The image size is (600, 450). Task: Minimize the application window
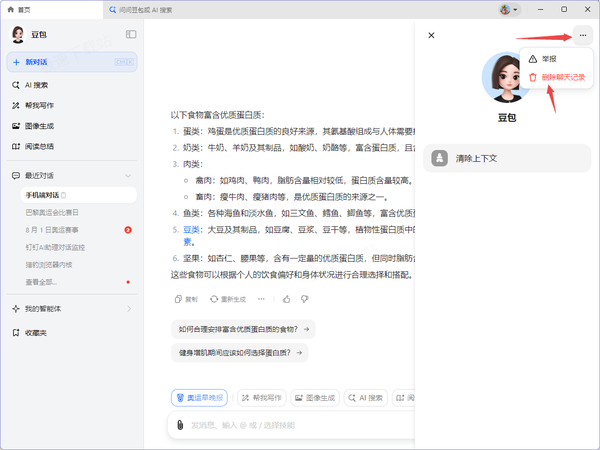[540, 10]
